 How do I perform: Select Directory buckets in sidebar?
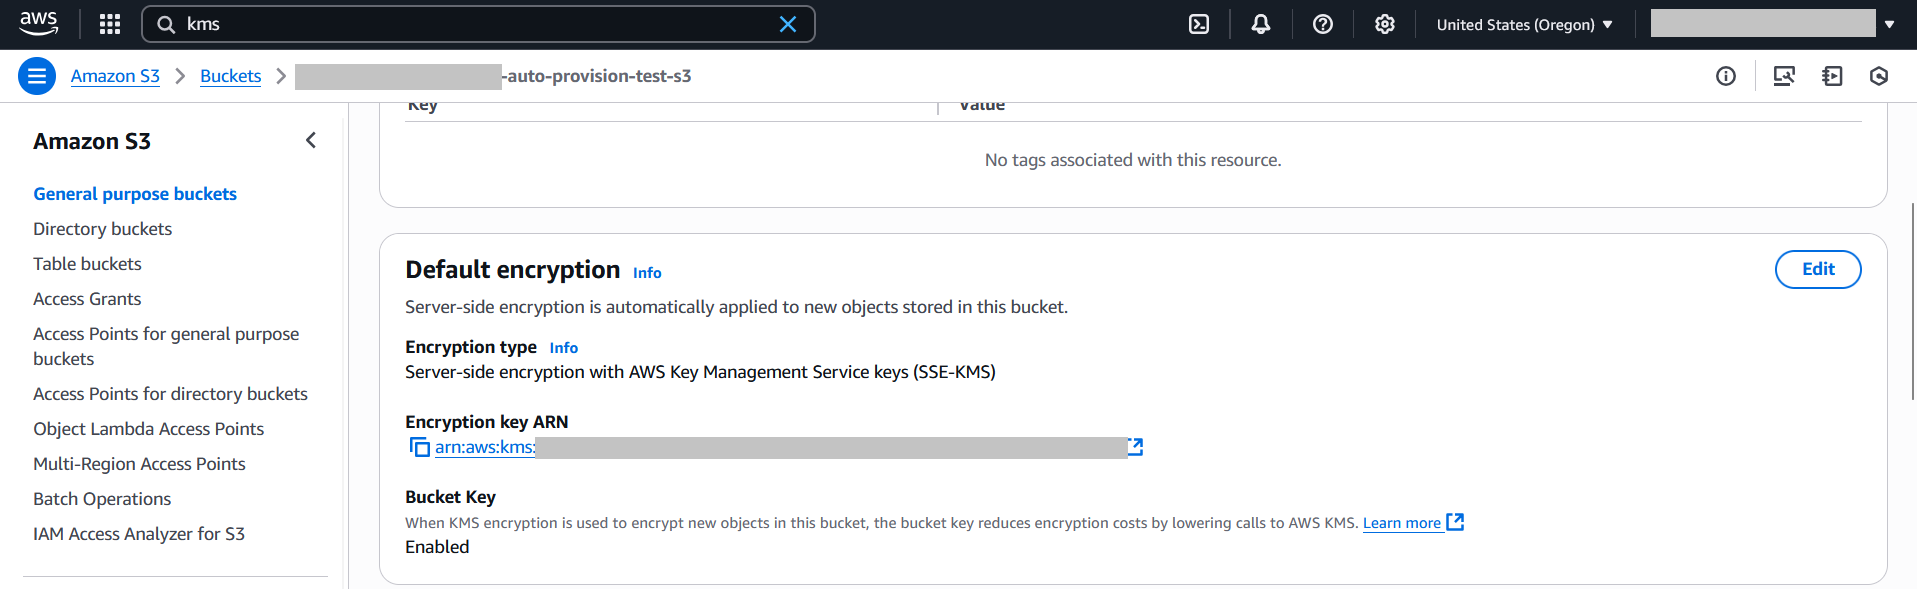coord(102,229)
